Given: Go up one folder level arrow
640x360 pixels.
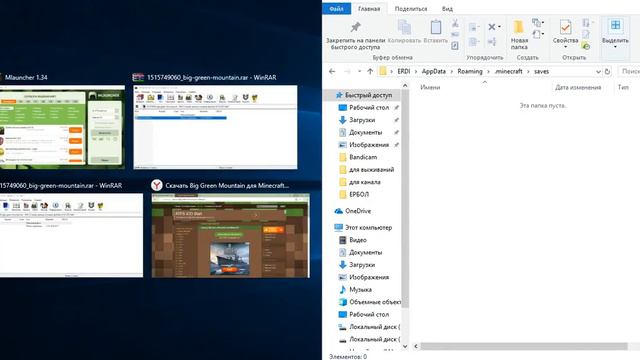Looking at the screenshot, I should click(370, 71).
